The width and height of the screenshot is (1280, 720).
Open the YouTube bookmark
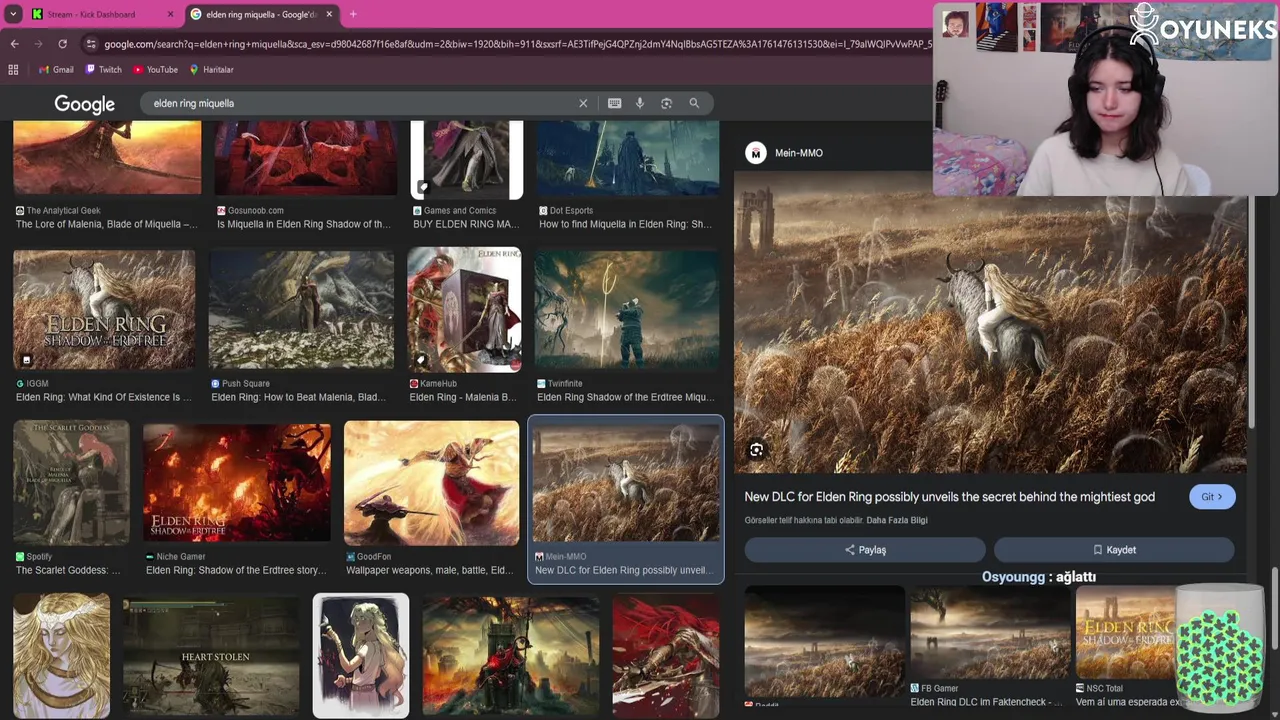tap(155, 70)
